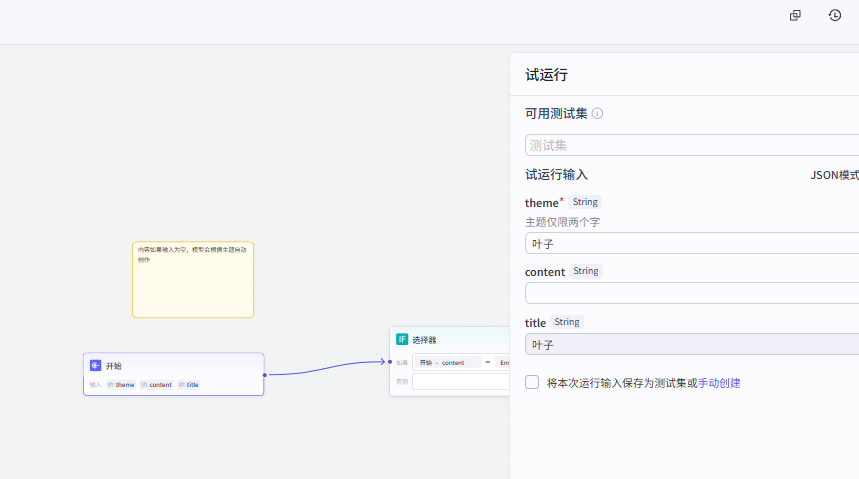Viewport: 859px width, 479px height.
Task: Click the title variable tag in 开始 node
Action: coord(189,385)
